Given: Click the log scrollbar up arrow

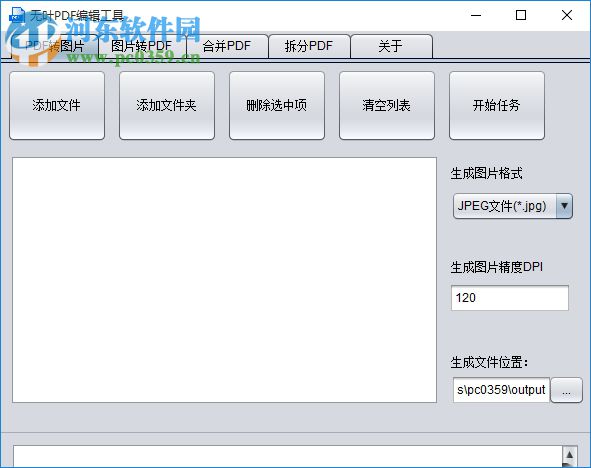Looking at the screenshot, I should click(569, 454).
